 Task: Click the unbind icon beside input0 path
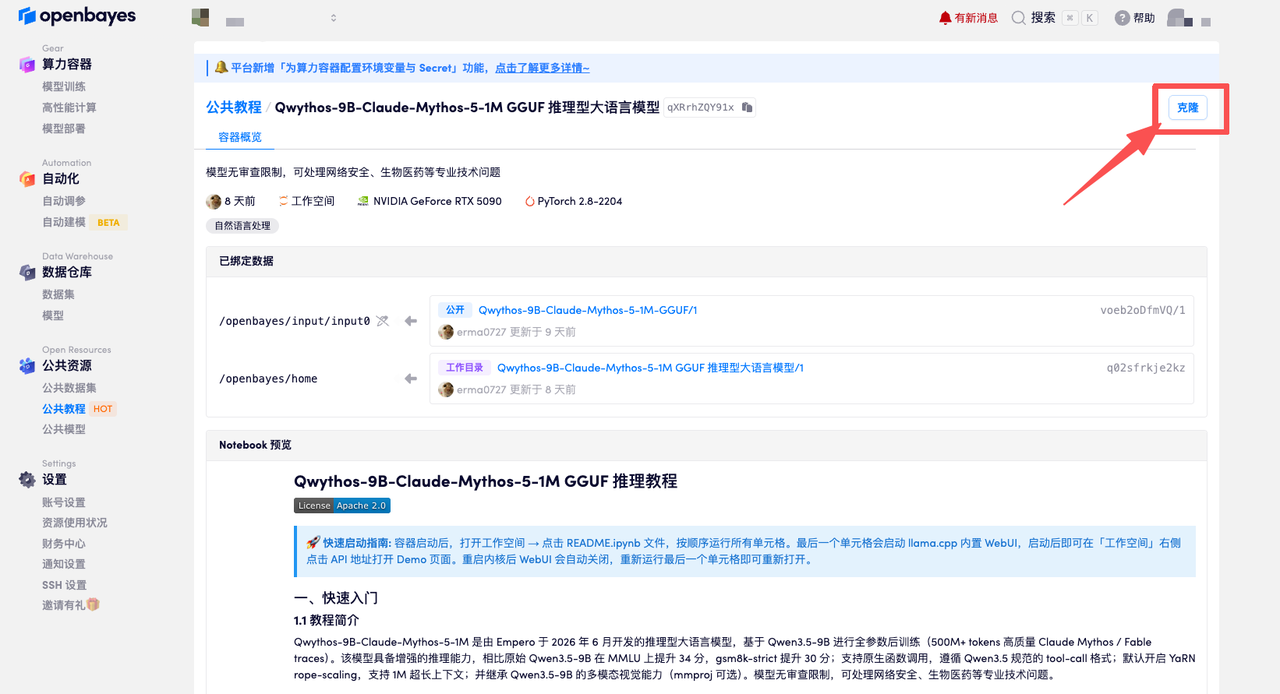tap(382, 321)
